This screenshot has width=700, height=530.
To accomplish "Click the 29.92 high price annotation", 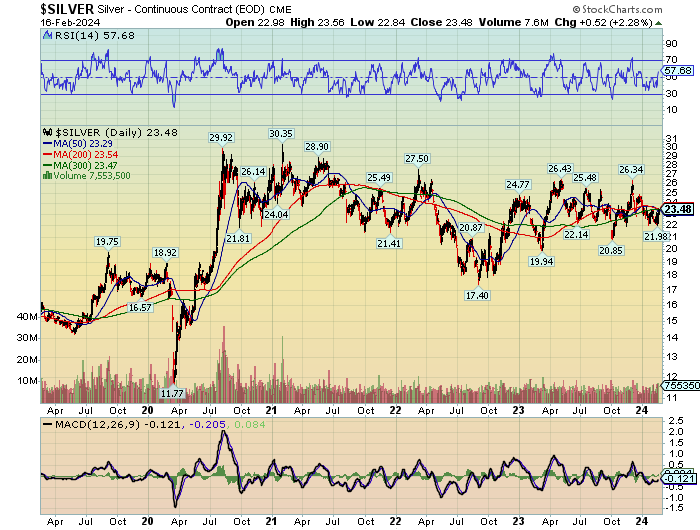I will tap(221, 137).
